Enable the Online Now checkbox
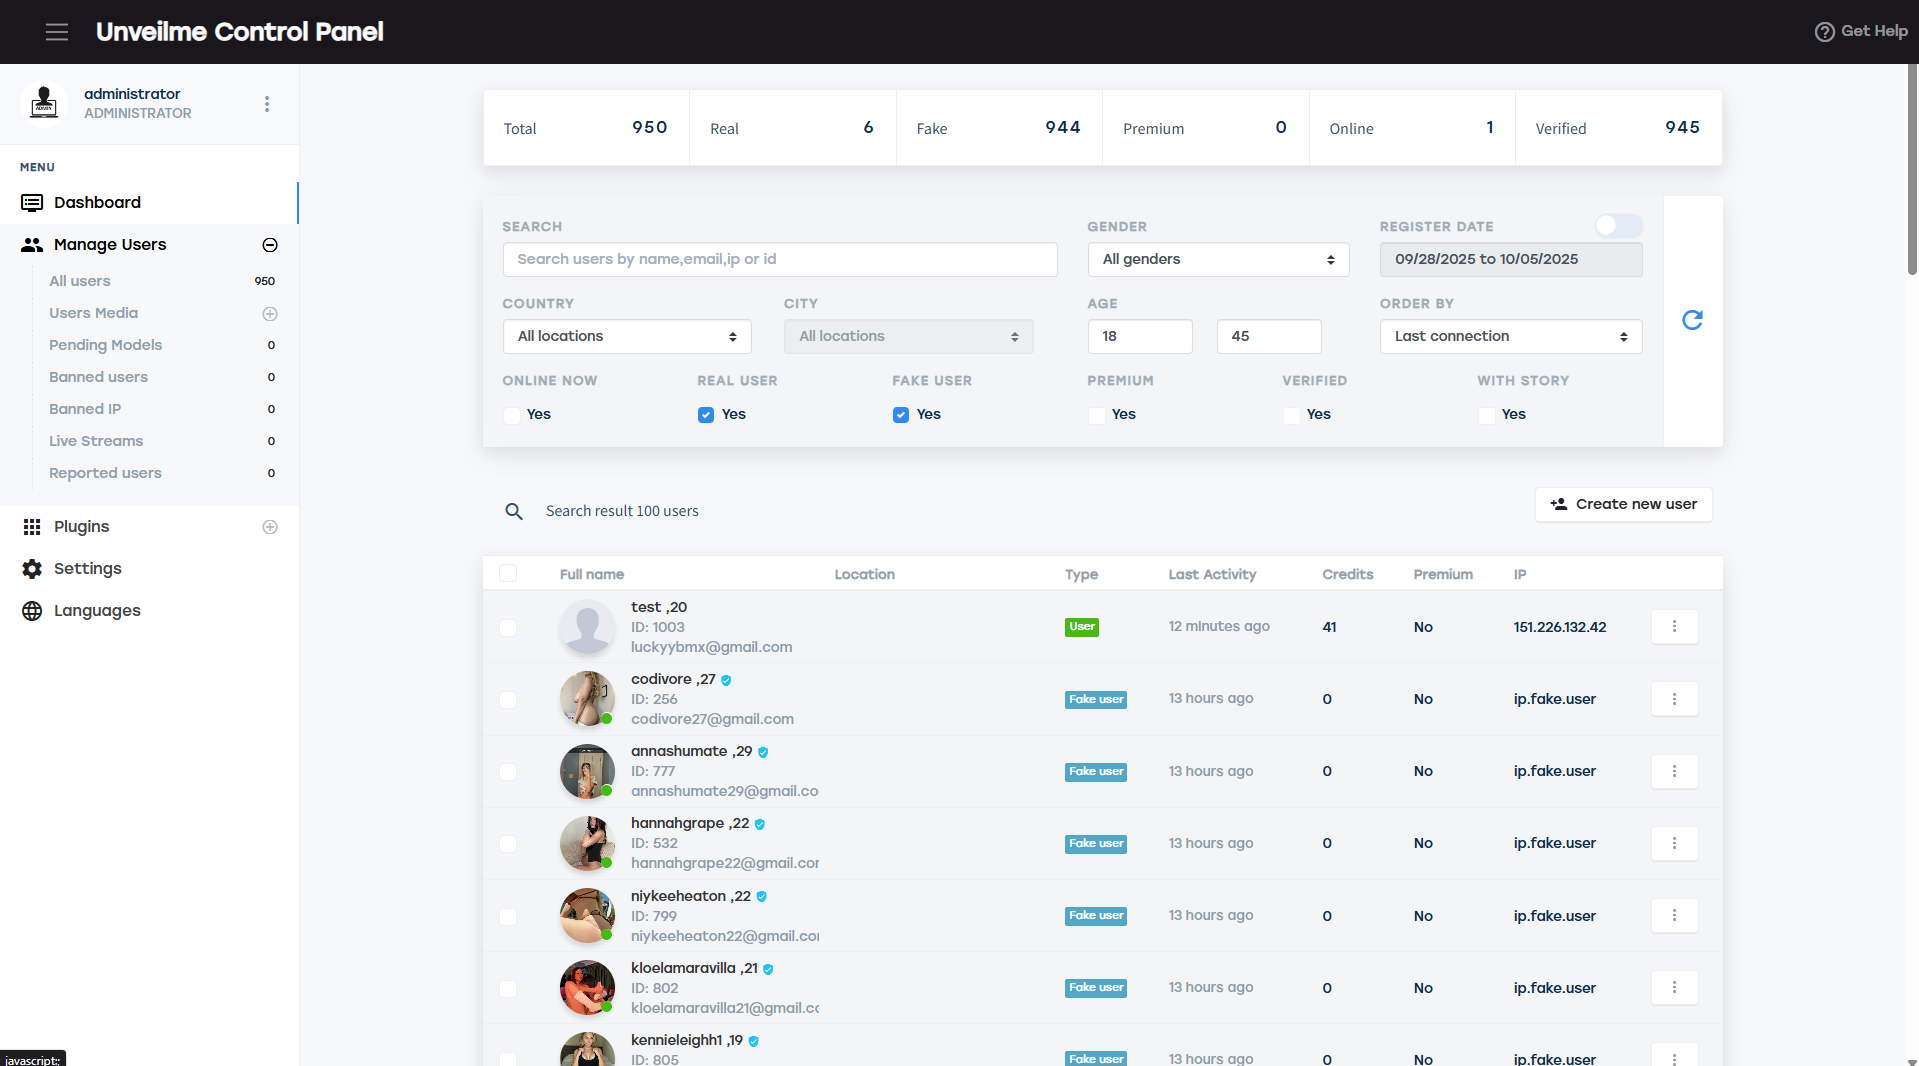 512,415
